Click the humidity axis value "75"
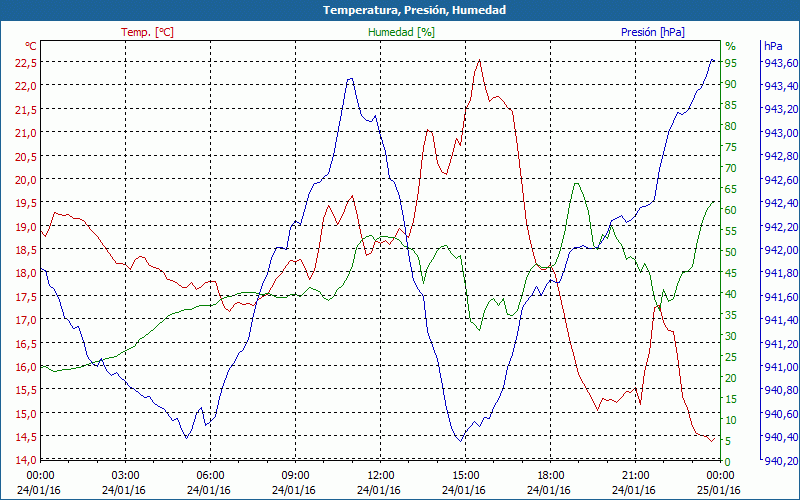800x500 pixels. tap(731, 147)
